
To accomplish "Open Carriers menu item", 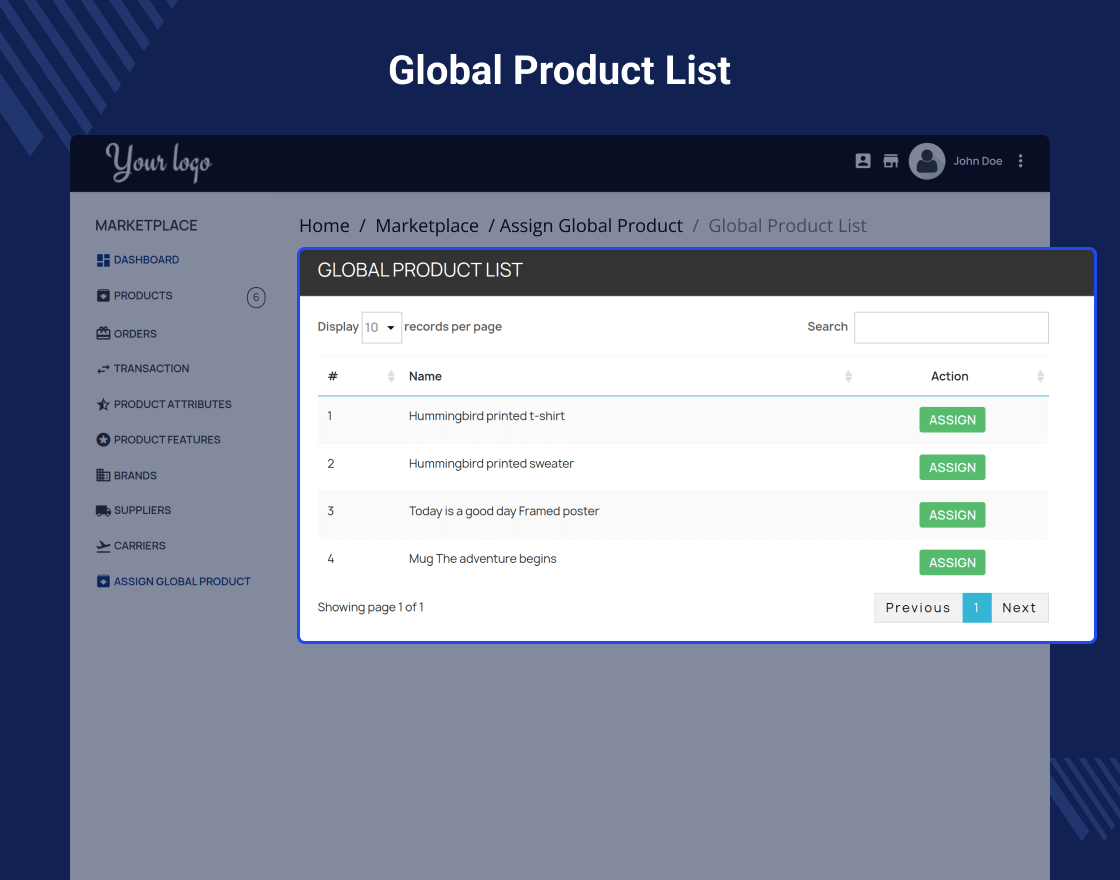I will (139, 546).
